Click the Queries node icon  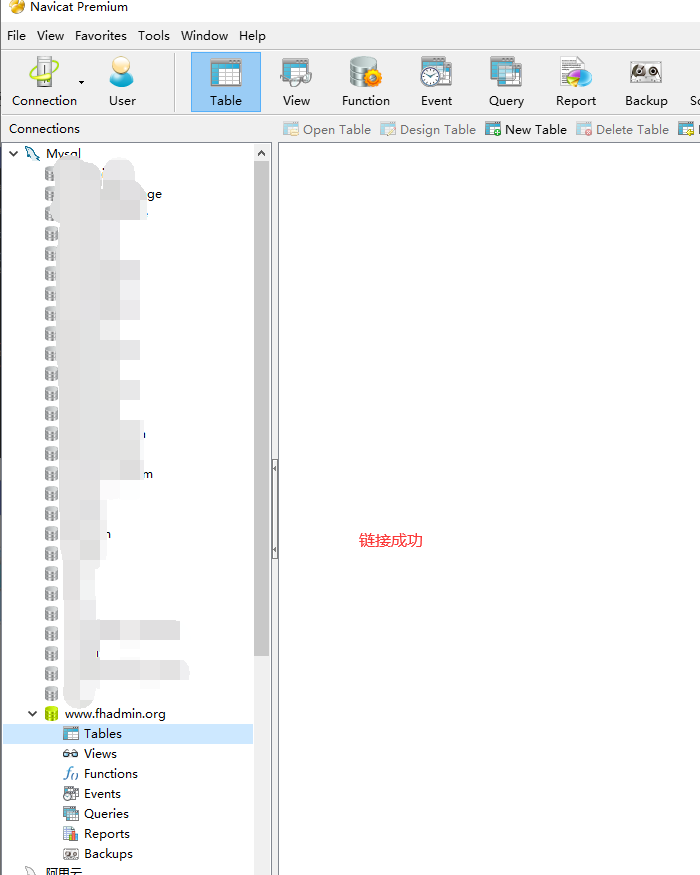71,814
